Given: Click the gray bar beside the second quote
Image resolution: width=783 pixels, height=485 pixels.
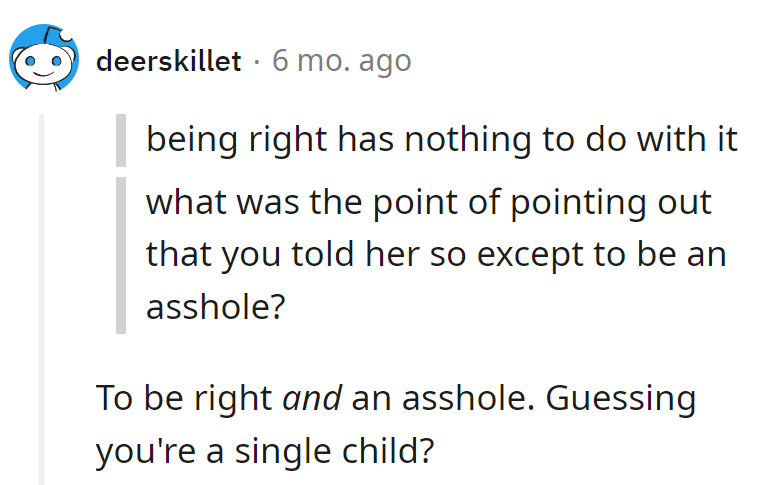Looking at the screenshot, I should 121,254.
